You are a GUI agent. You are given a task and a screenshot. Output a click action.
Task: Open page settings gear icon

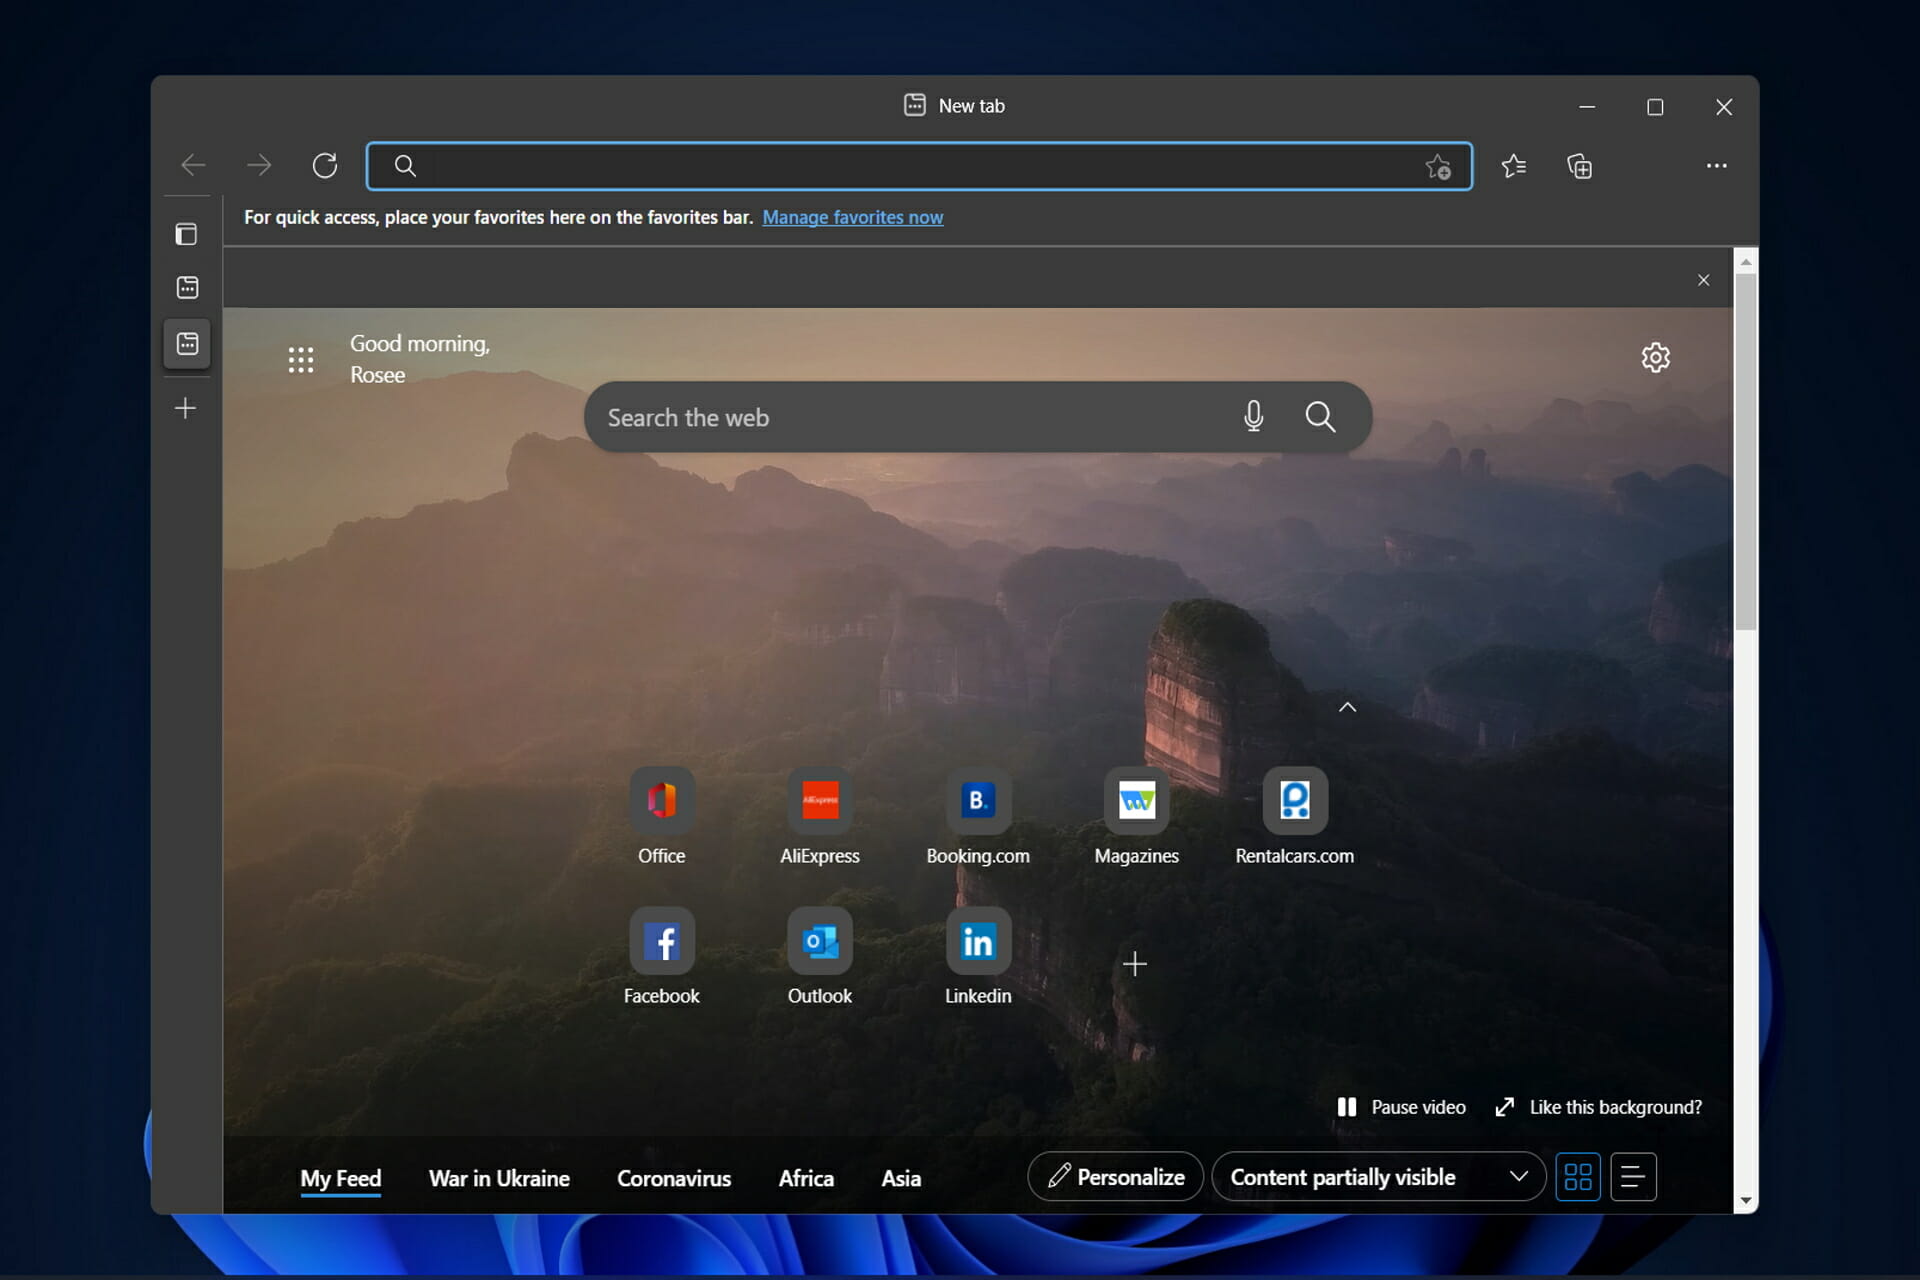coord(1656,357)
